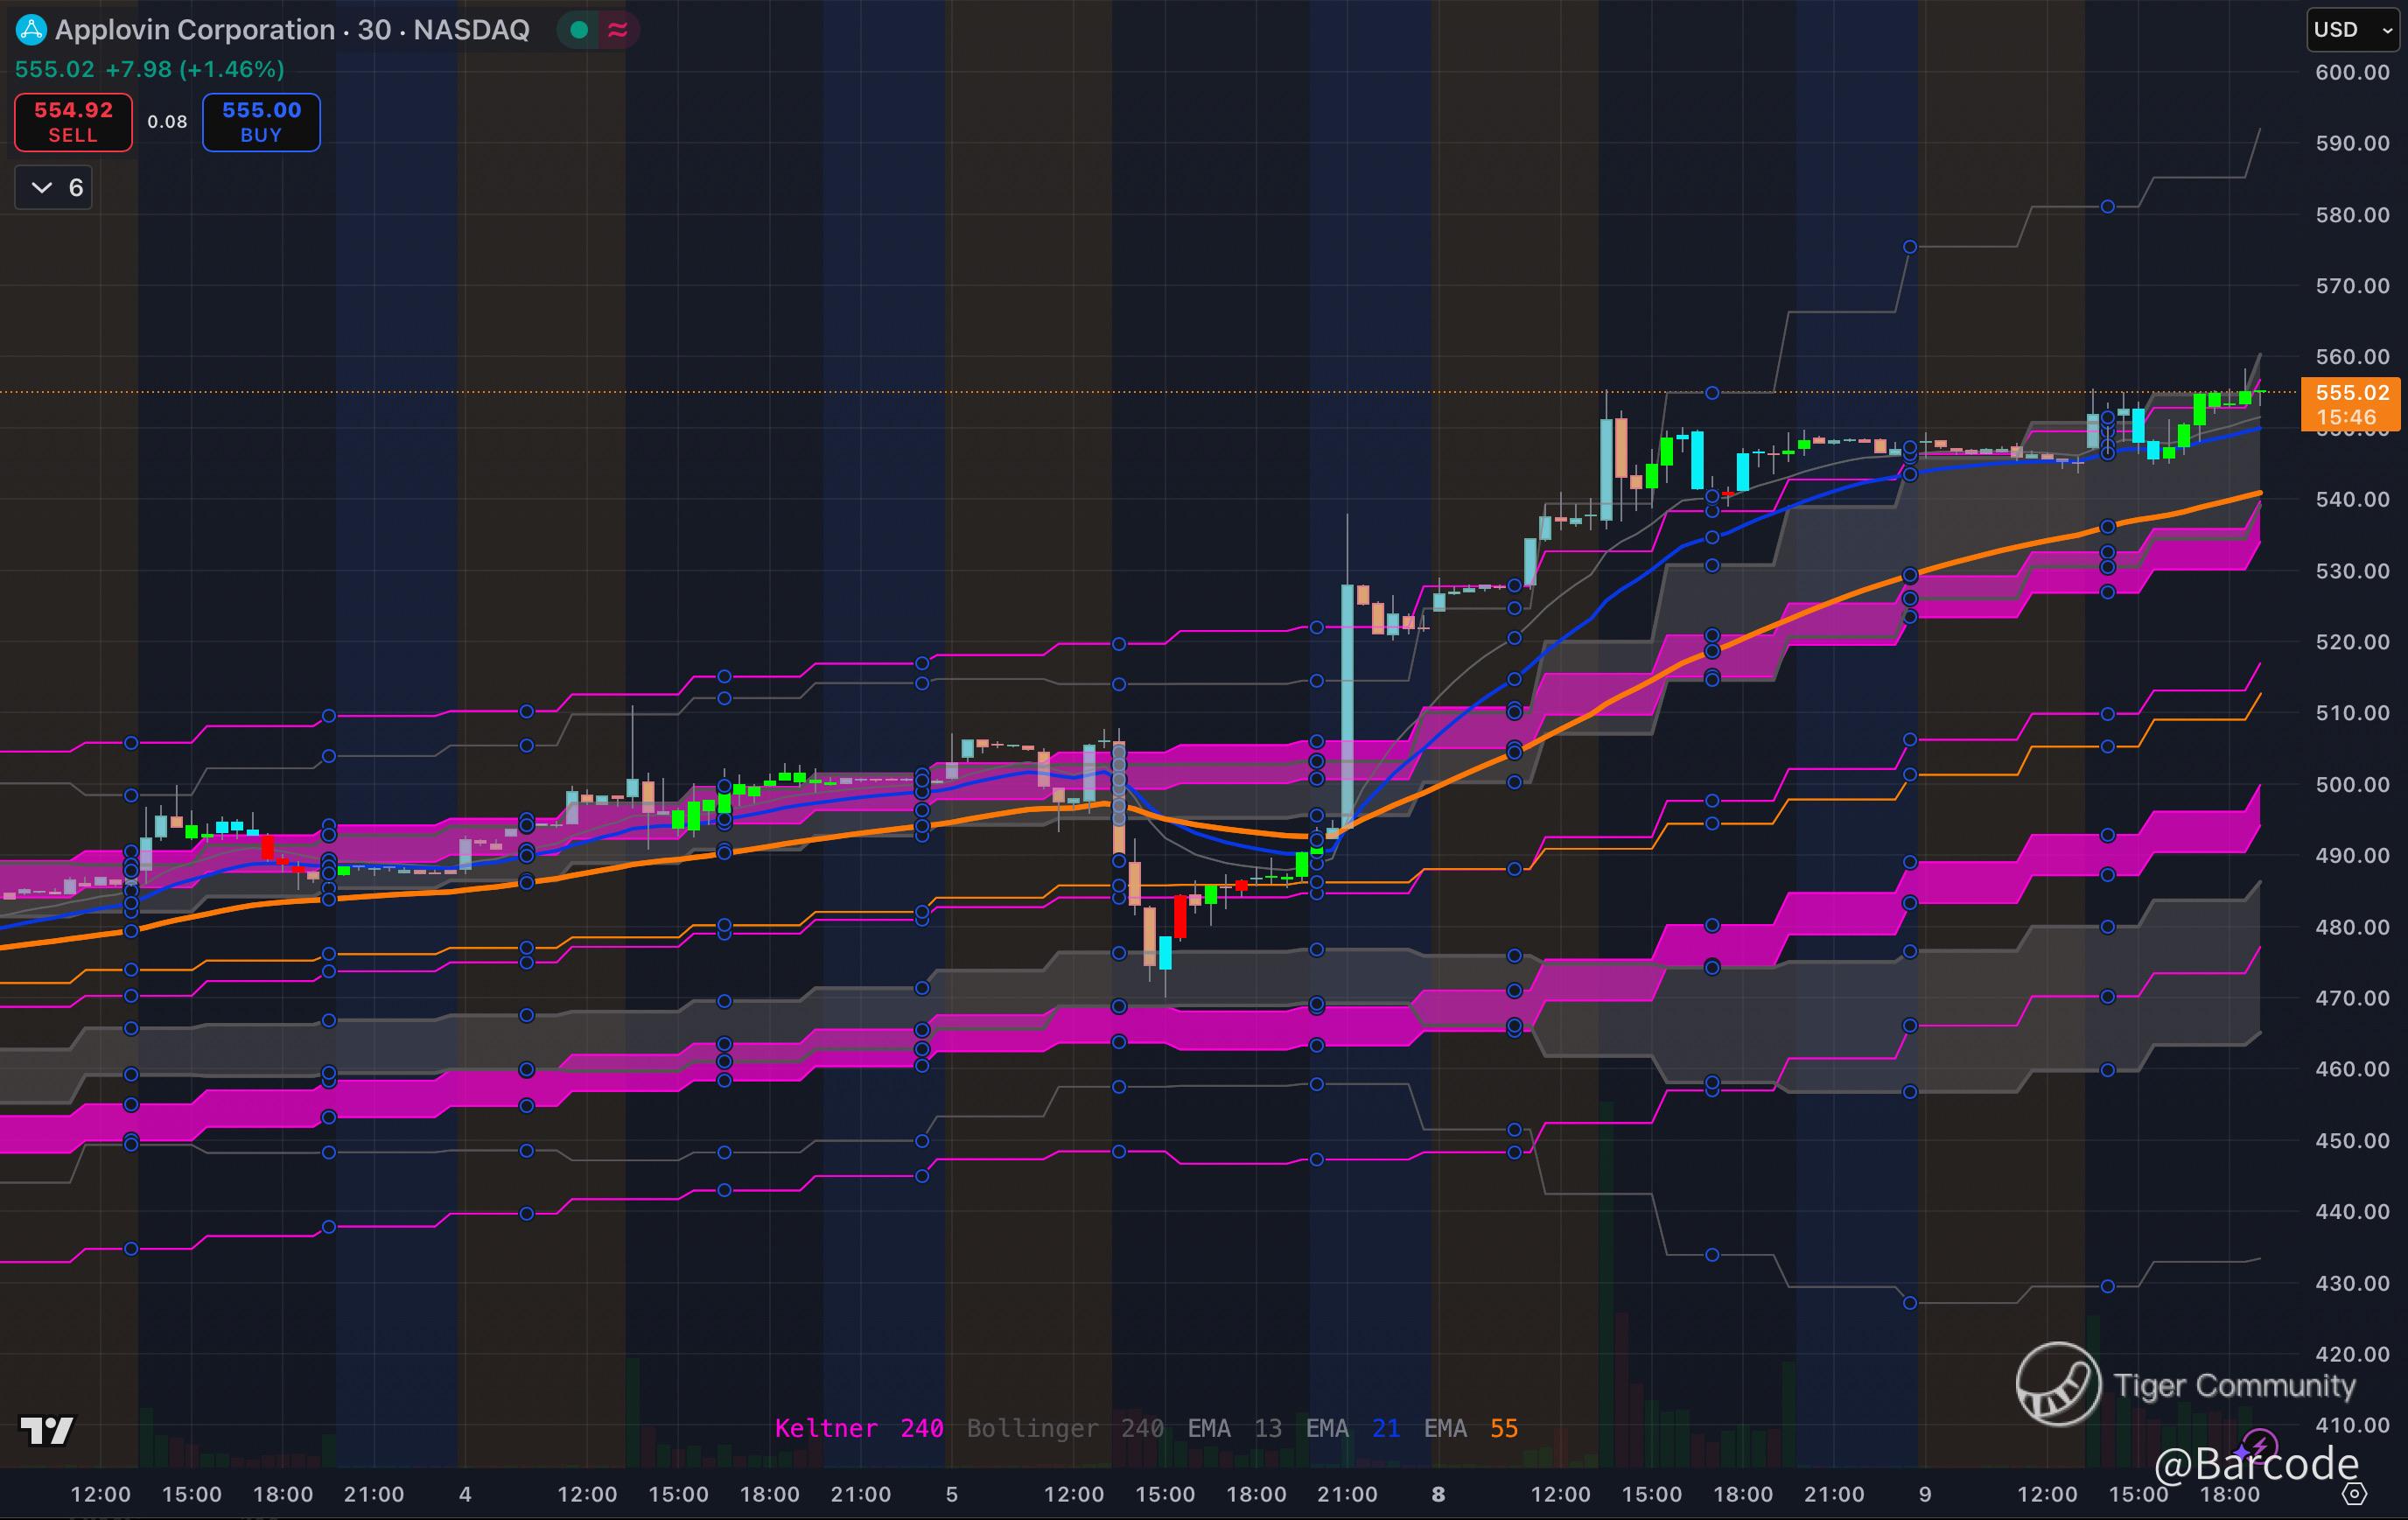Click the green market status dot
This screenshot has height=1520, width=2408.
click(578, 30)
